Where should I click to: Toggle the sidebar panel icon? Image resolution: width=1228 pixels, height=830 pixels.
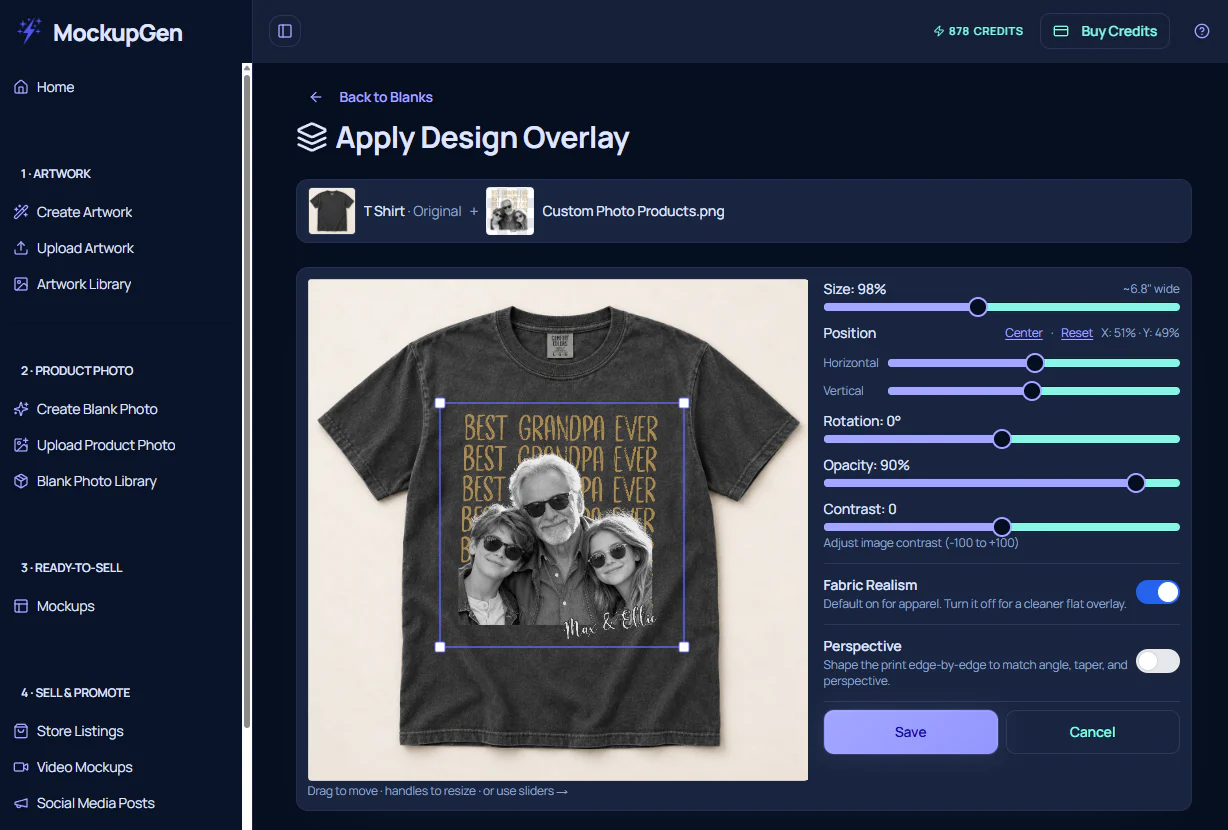(x=285, y=31)
